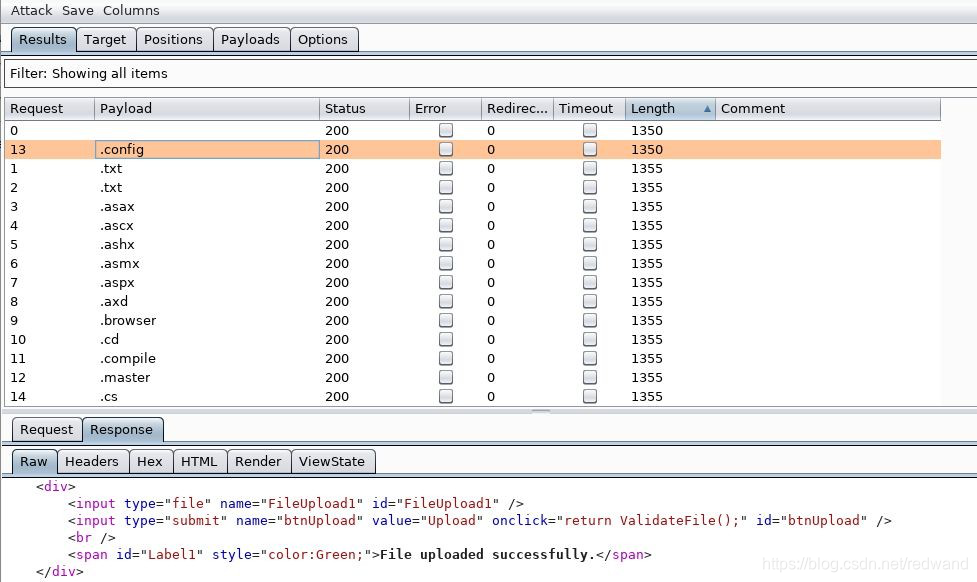Screen dimensions: 977x582
Task: Toggle Timeout checkbox for request 0
Action: (589, 130)
